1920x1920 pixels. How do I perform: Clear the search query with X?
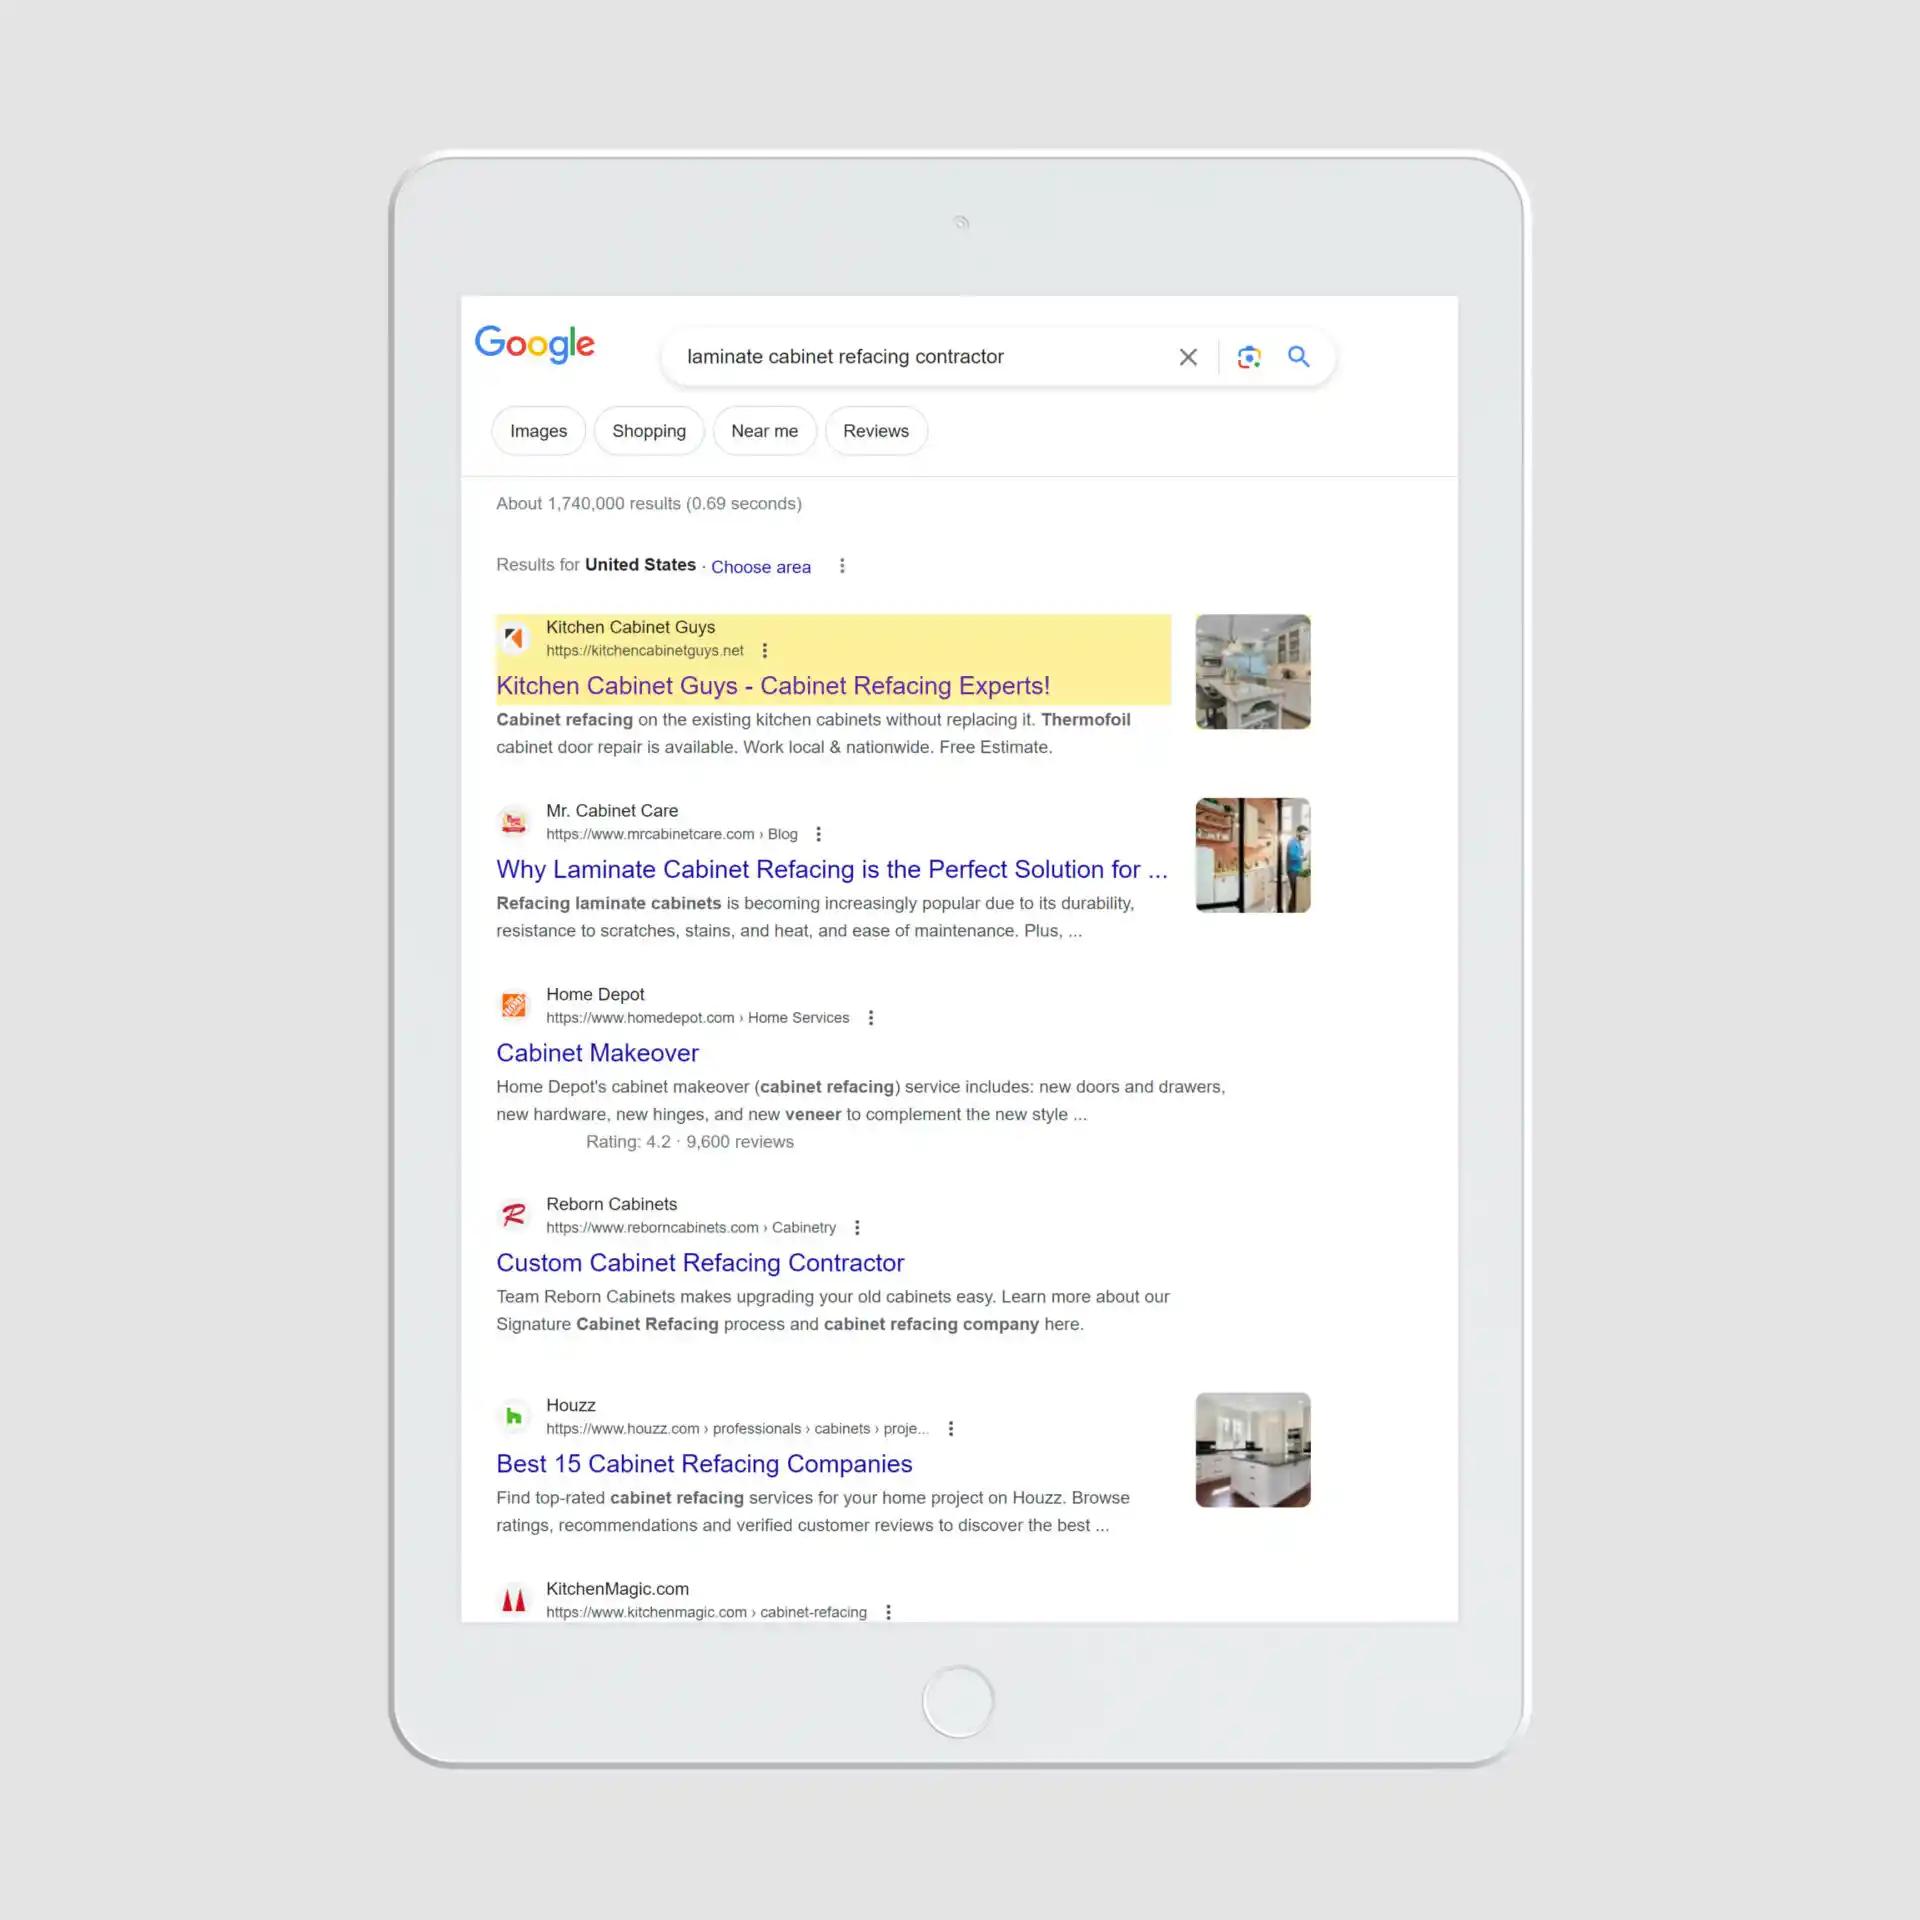pyautogui.click(x=1187, y=357)
